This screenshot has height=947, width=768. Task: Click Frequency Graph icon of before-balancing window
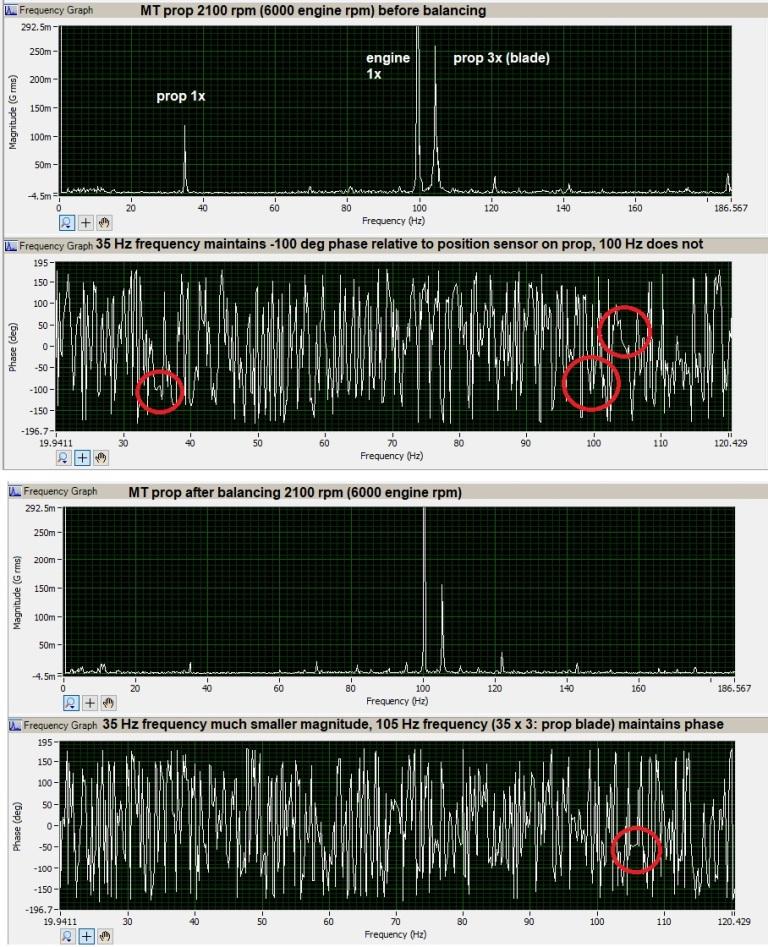point(13,10)
